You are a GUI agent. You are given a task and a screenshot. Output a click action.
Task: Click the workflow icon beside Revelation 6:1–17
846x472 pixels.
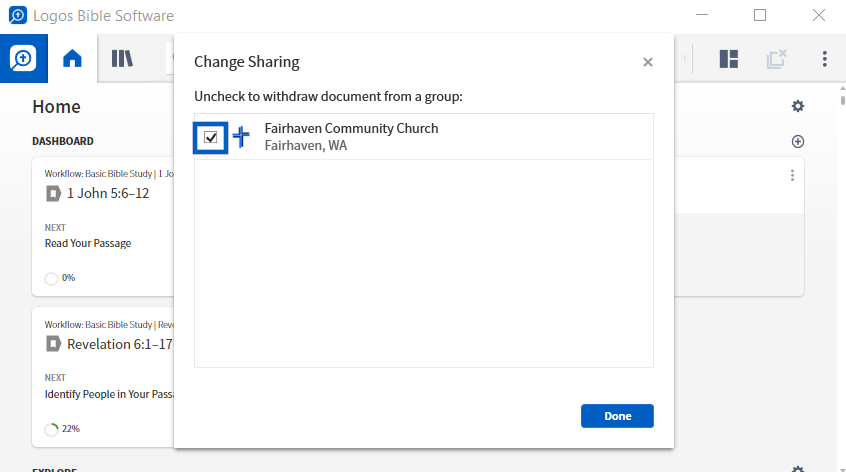53,344
